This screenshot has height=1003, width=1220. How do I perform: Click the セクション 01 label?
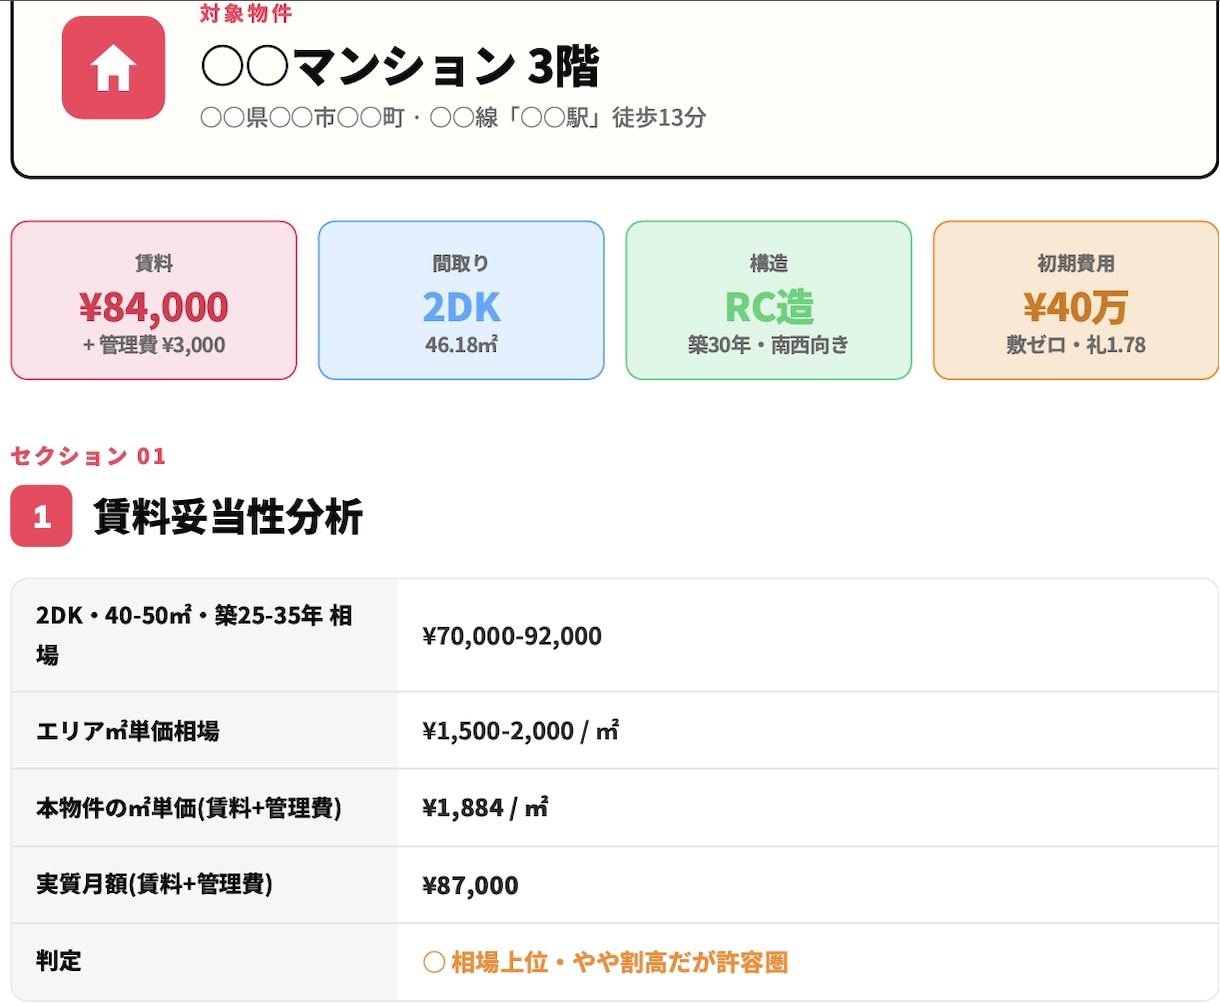click(x=88, y=456)
